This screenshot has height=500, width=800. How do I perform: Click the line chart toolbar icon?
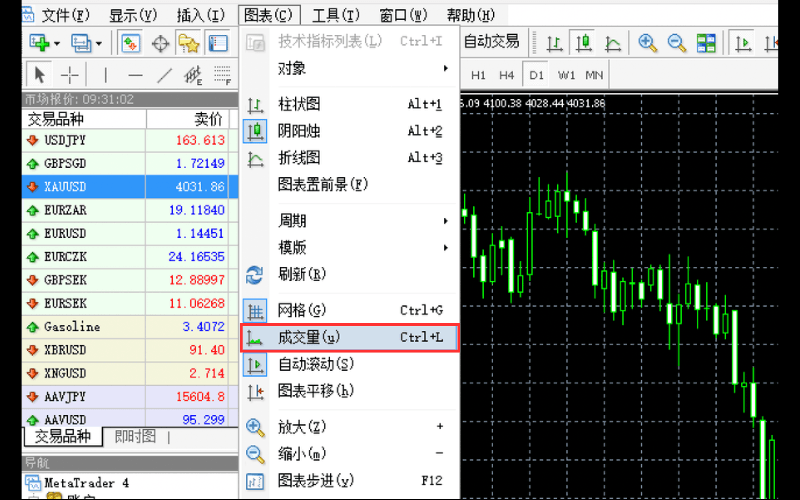[x=612, y=43]
